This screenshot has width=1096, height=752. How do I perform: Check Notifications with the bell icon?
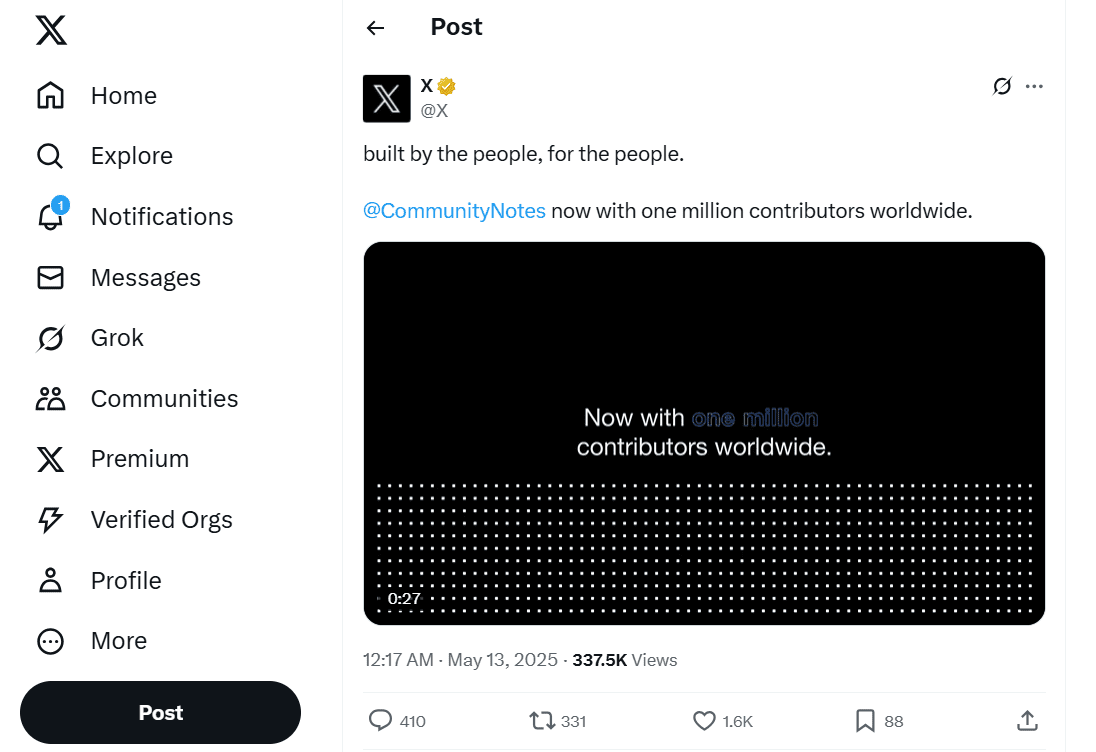coord(161,216)
